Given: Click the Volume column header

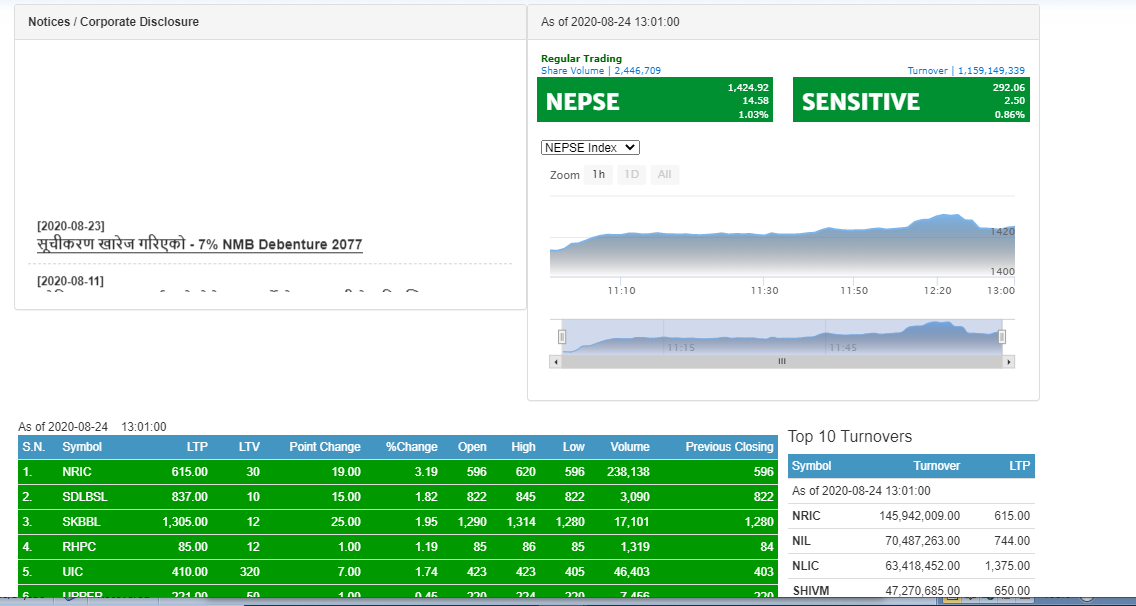Looking at the screenshot, I should click(630, 447).
